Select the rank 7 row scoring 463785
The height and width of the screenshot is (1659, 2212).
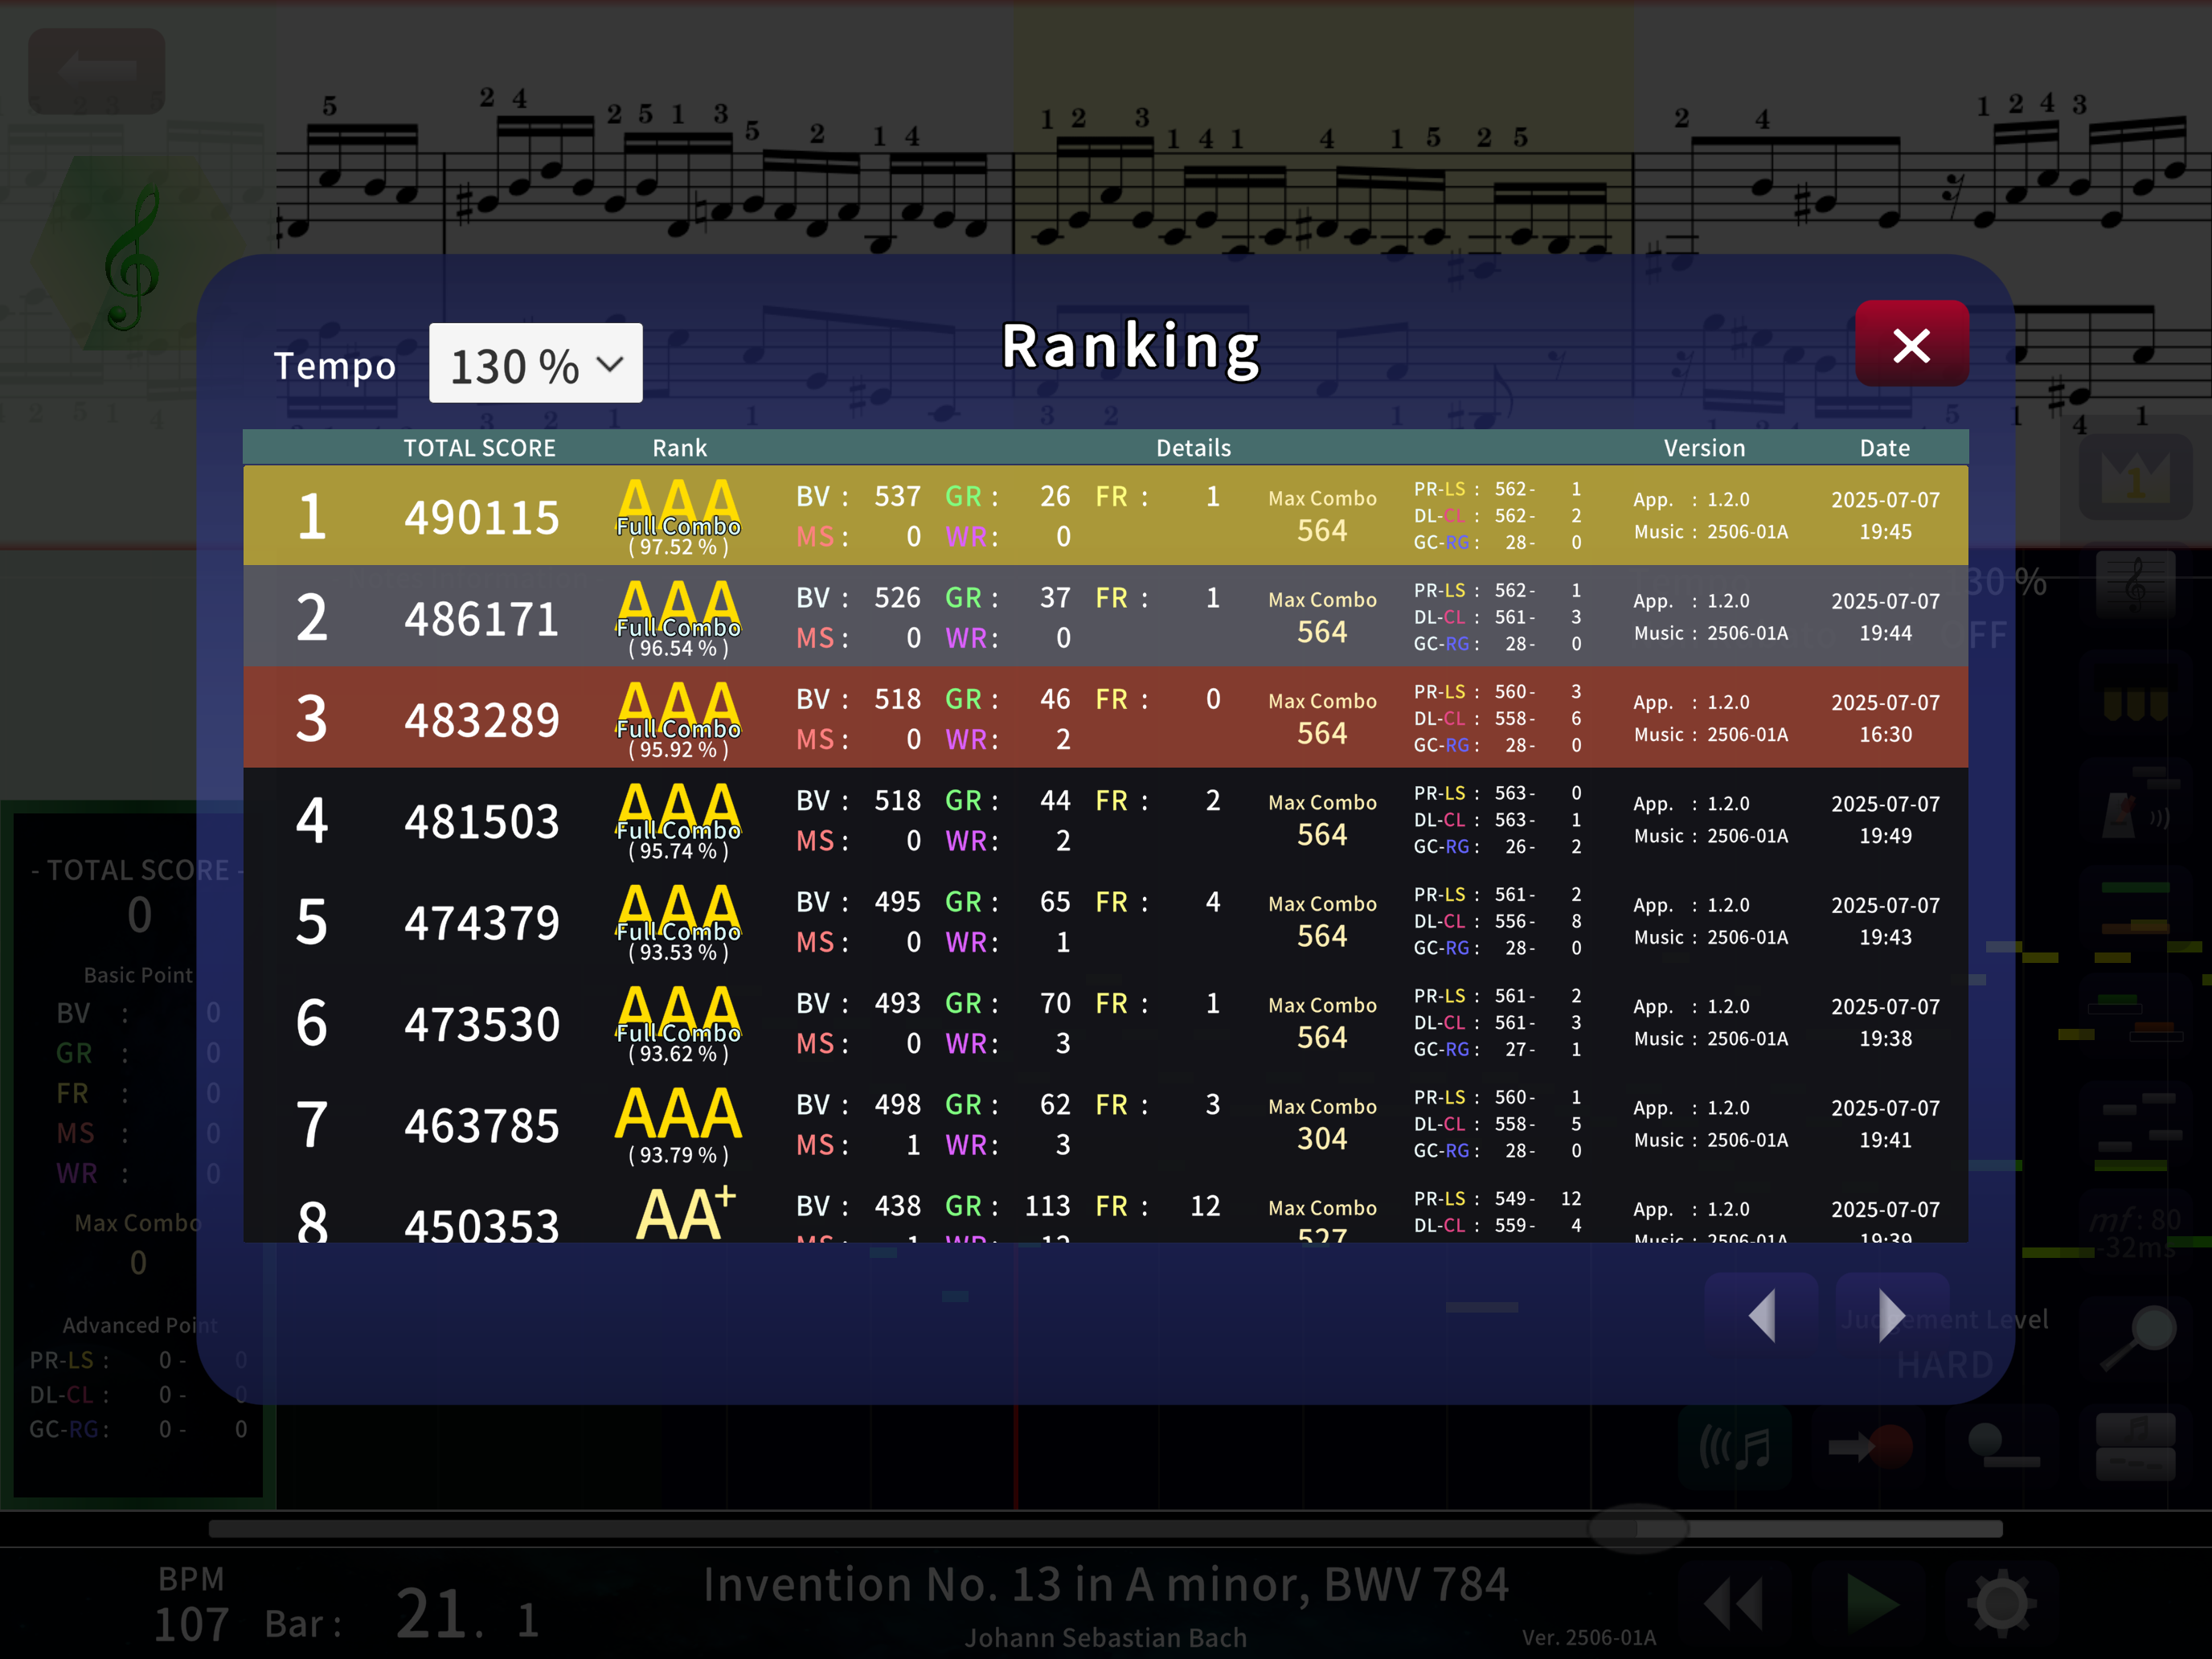(1105, 1123)
